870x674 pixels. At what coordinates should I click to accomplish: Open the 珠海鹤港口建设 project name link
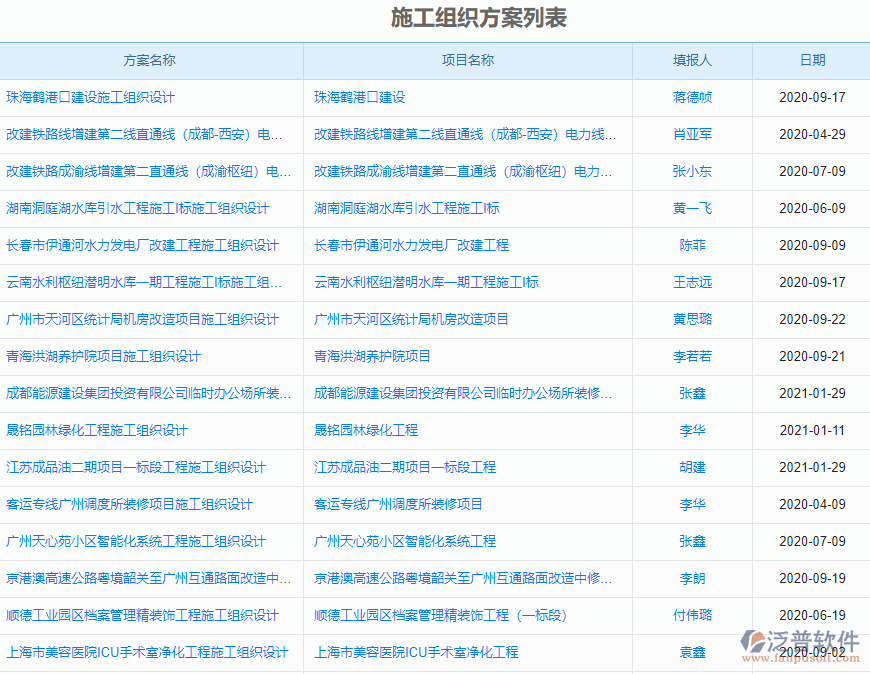click(359, 97)
